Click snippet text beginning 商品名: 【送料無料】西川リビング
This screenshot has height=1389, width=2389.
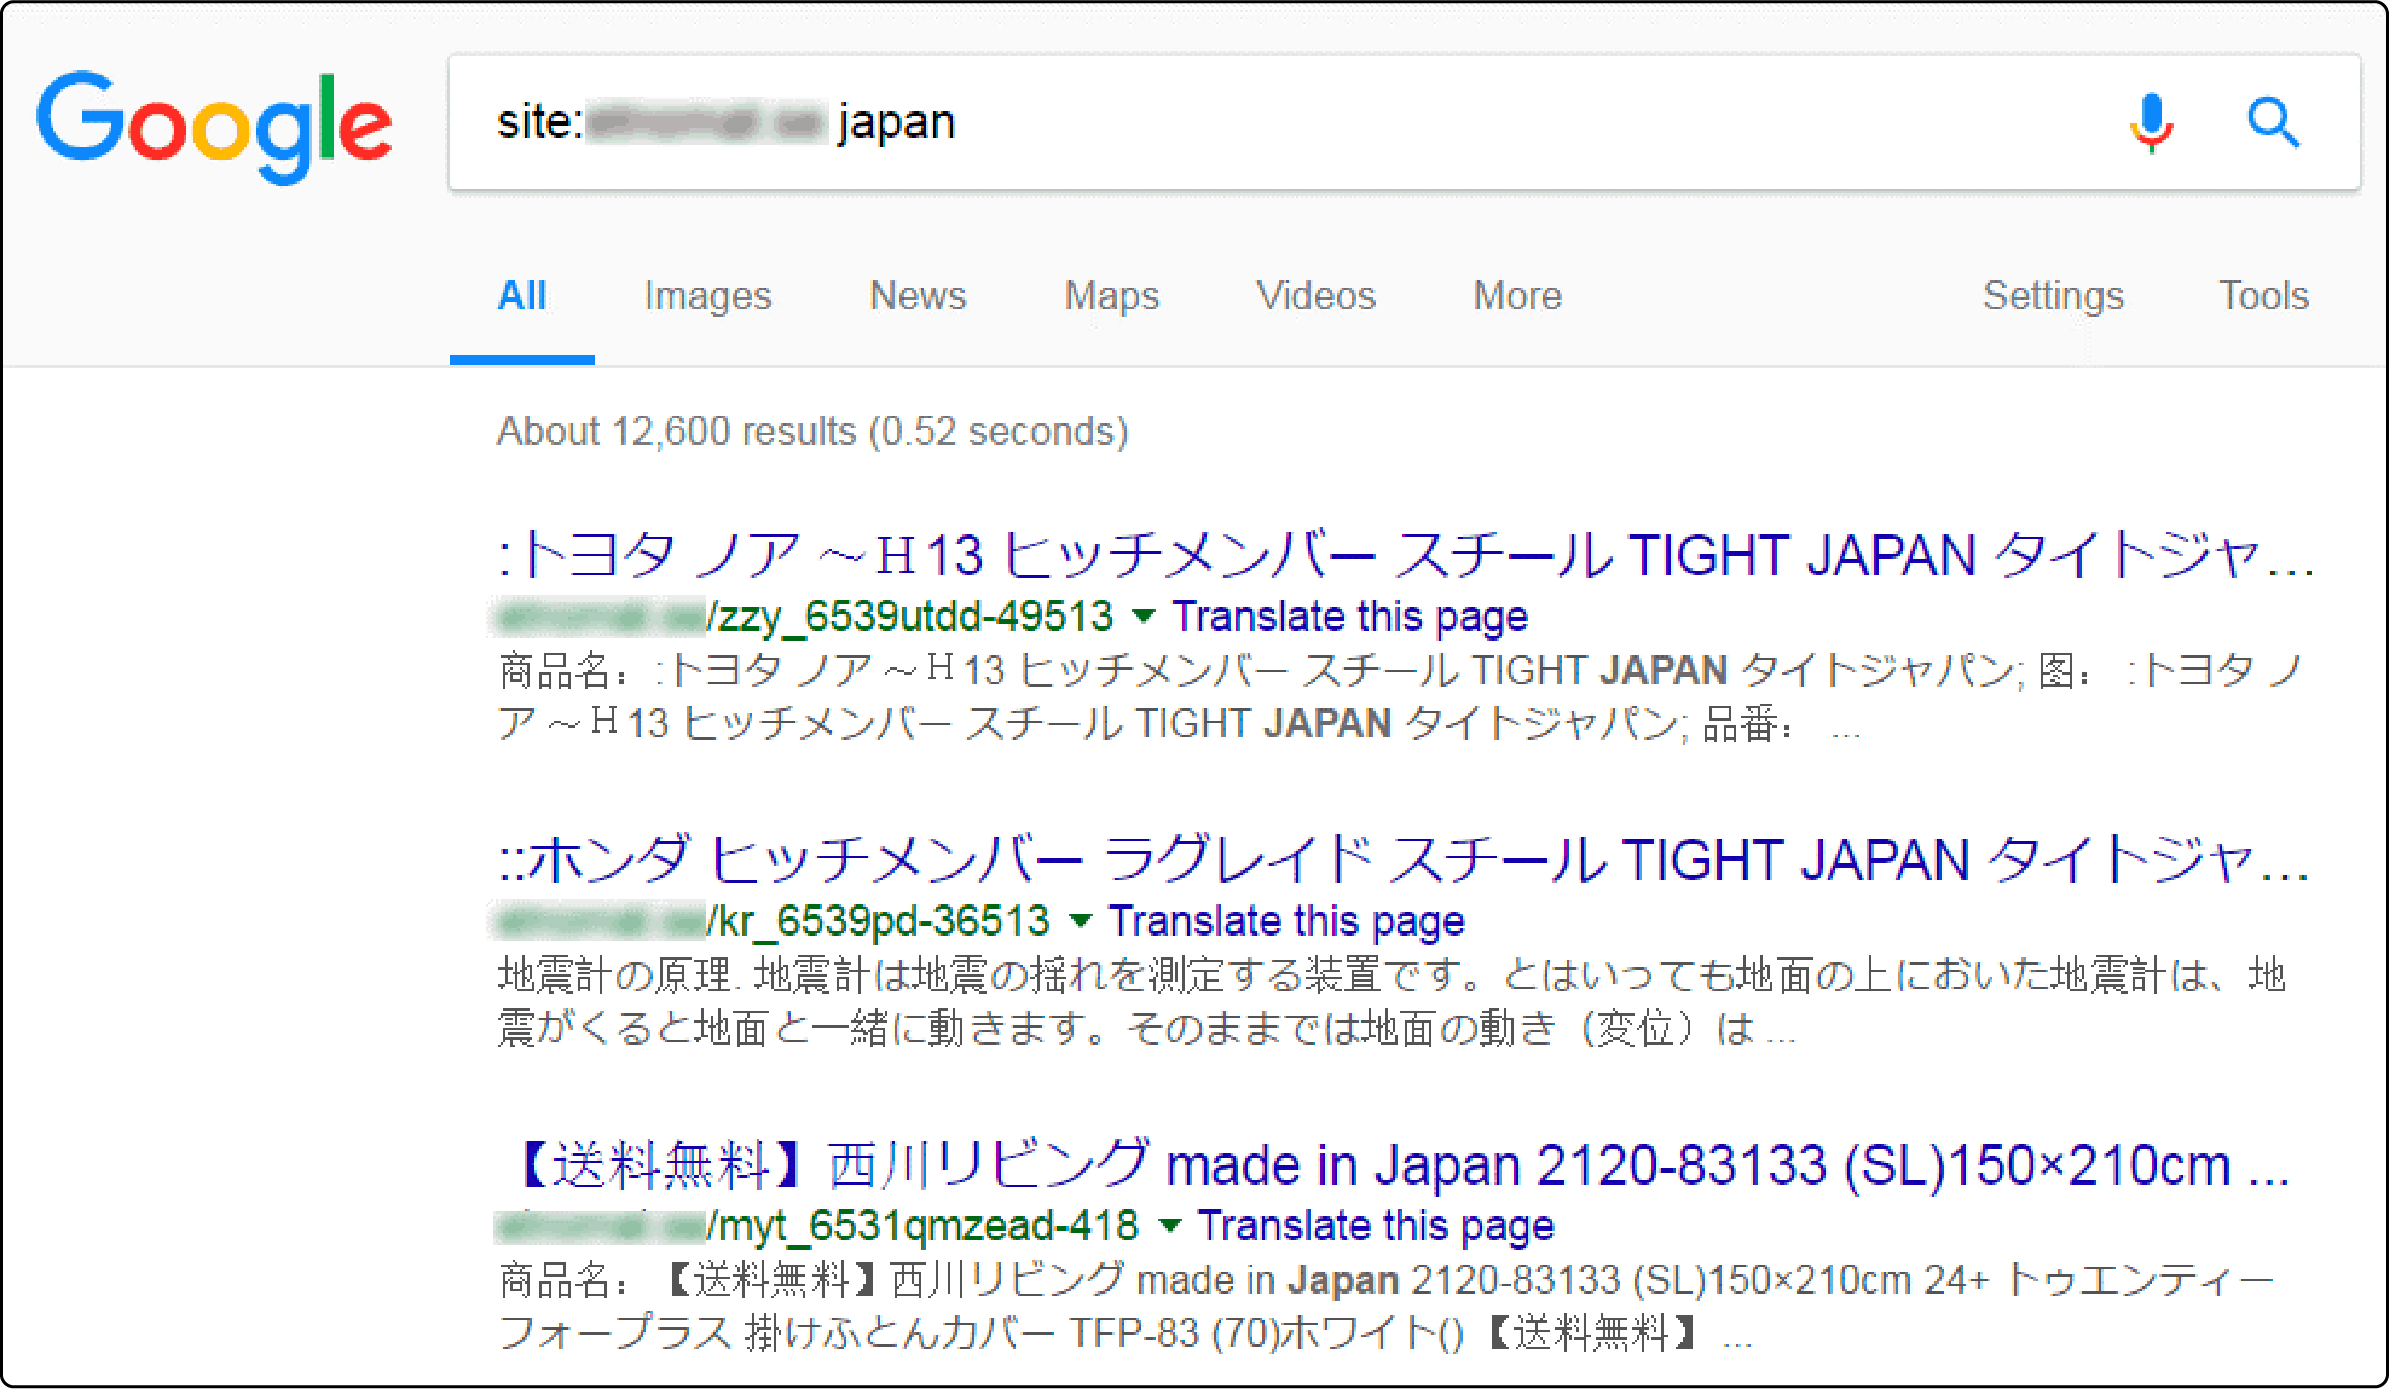tap(1386, 1306)
